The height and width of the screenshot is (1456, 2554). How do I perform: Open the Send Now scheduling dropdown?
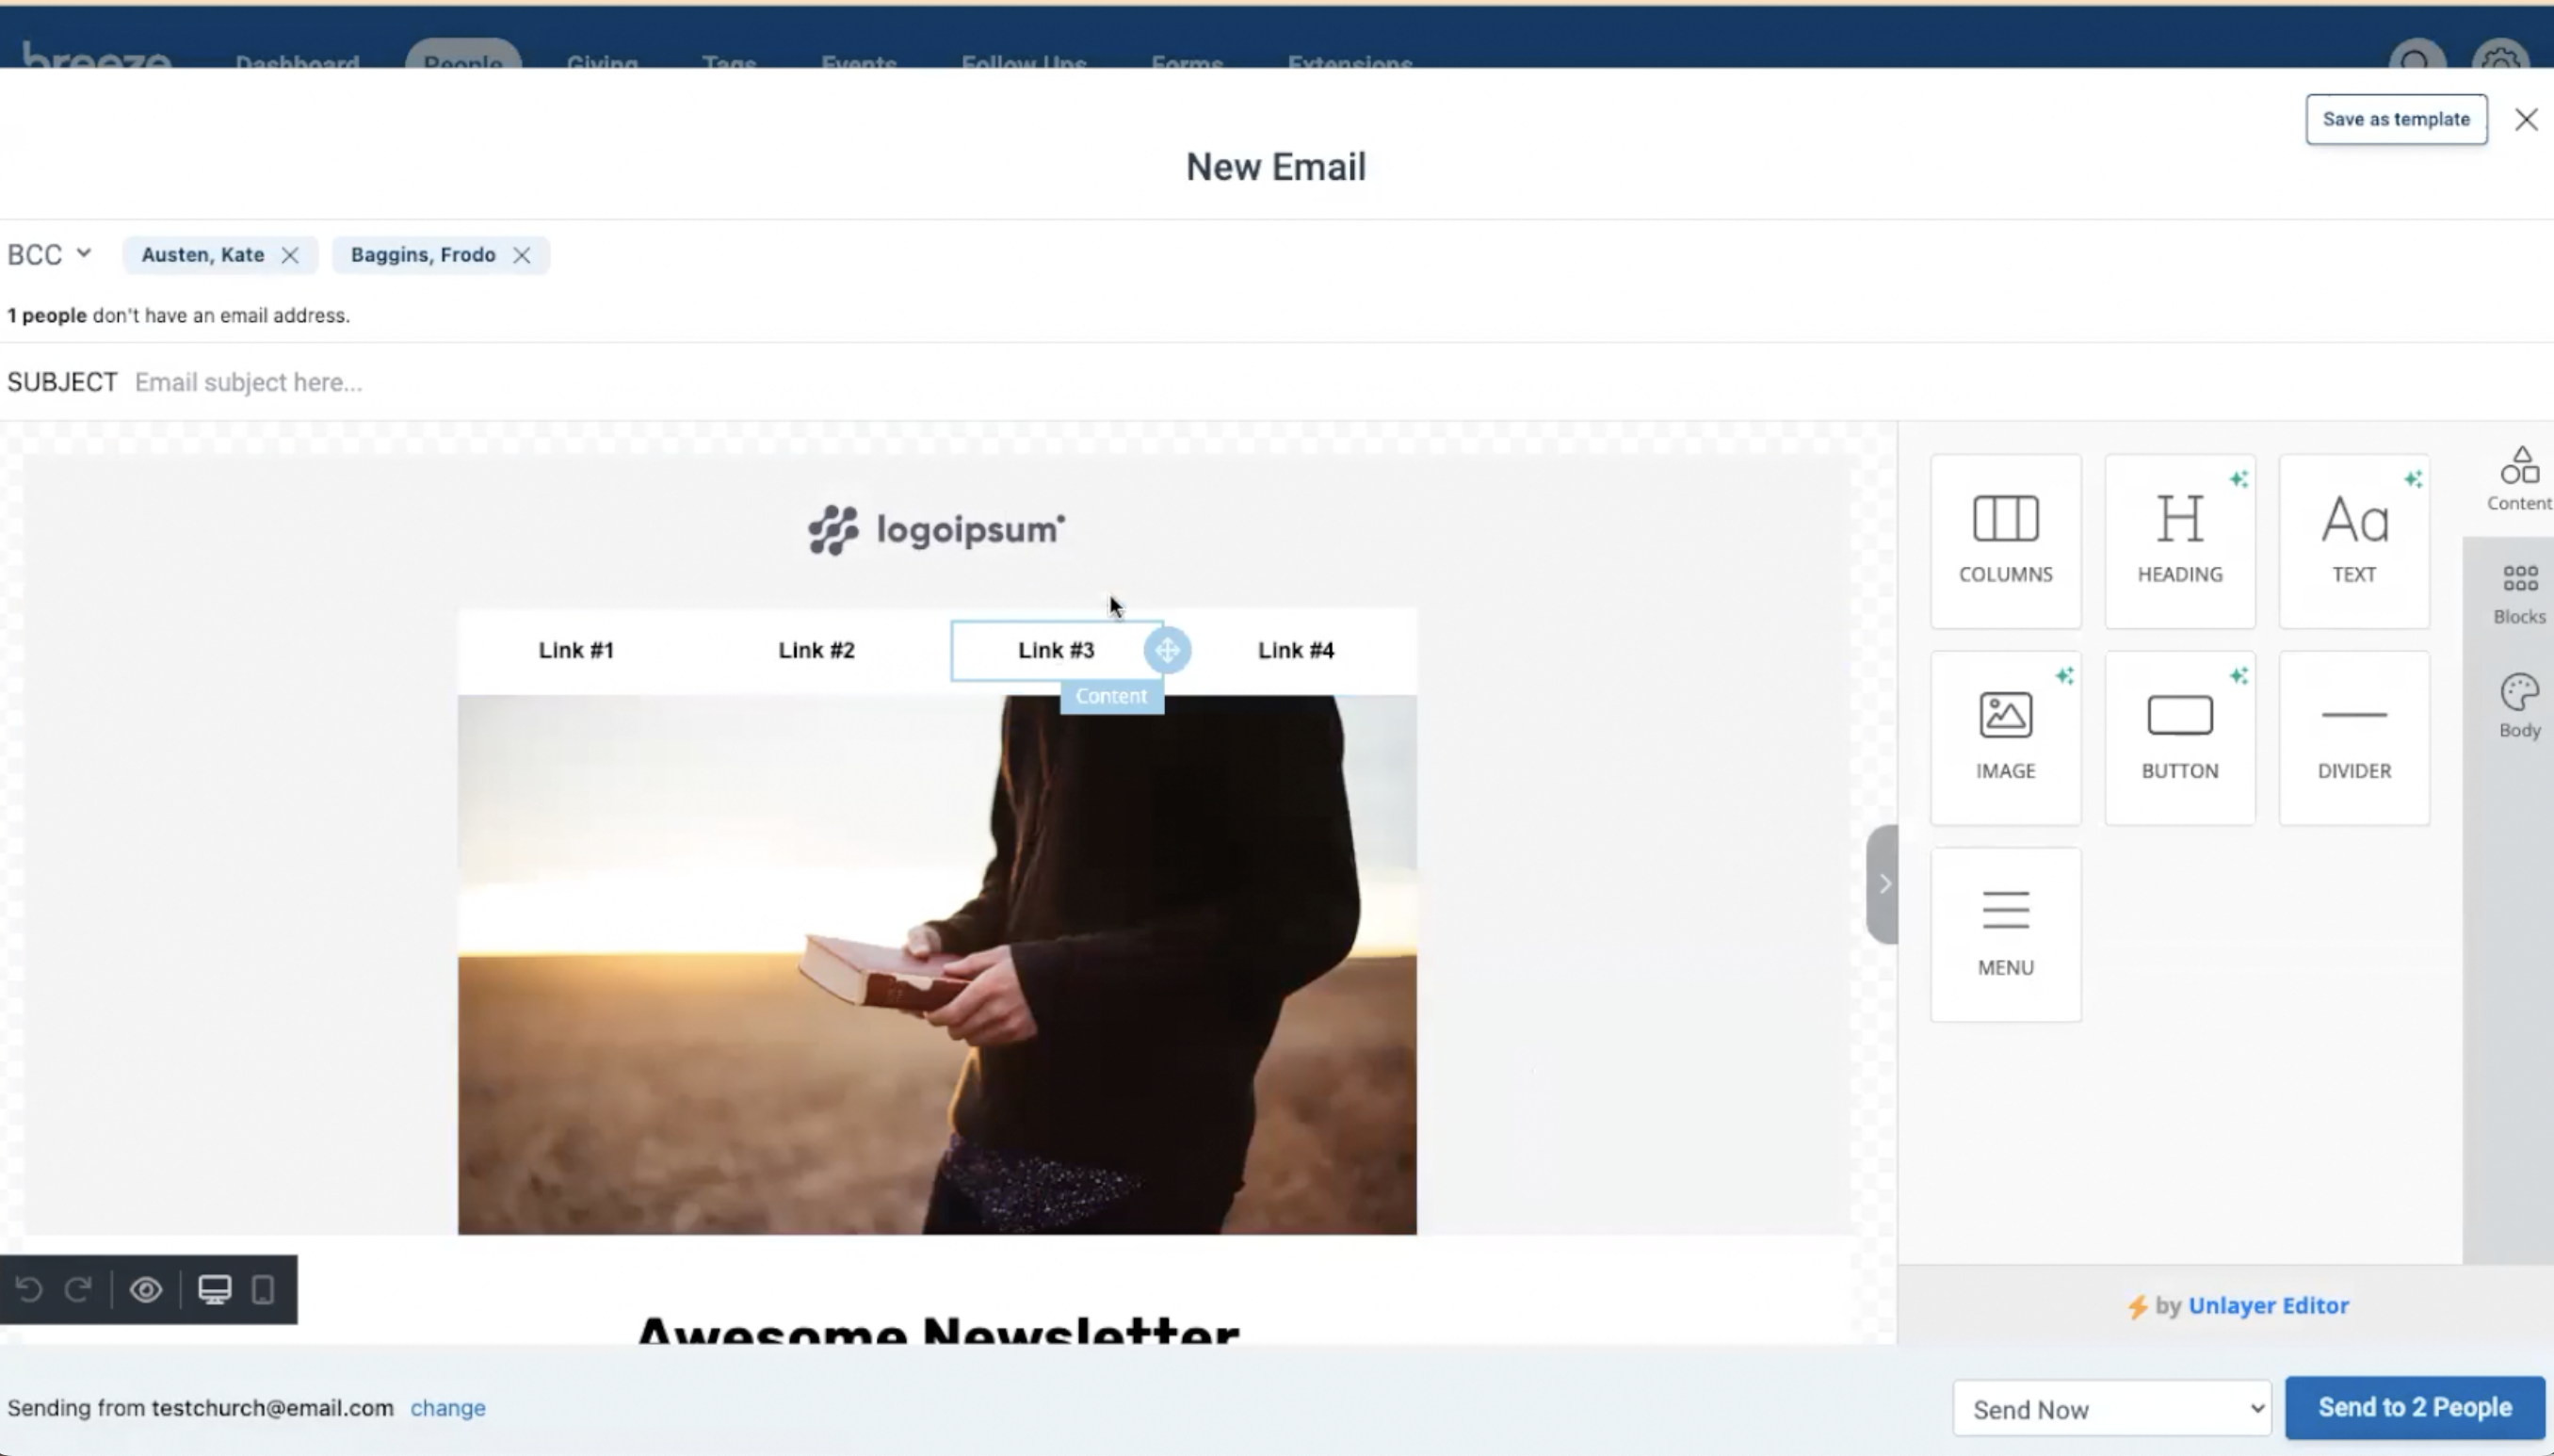(2111, 1408)
